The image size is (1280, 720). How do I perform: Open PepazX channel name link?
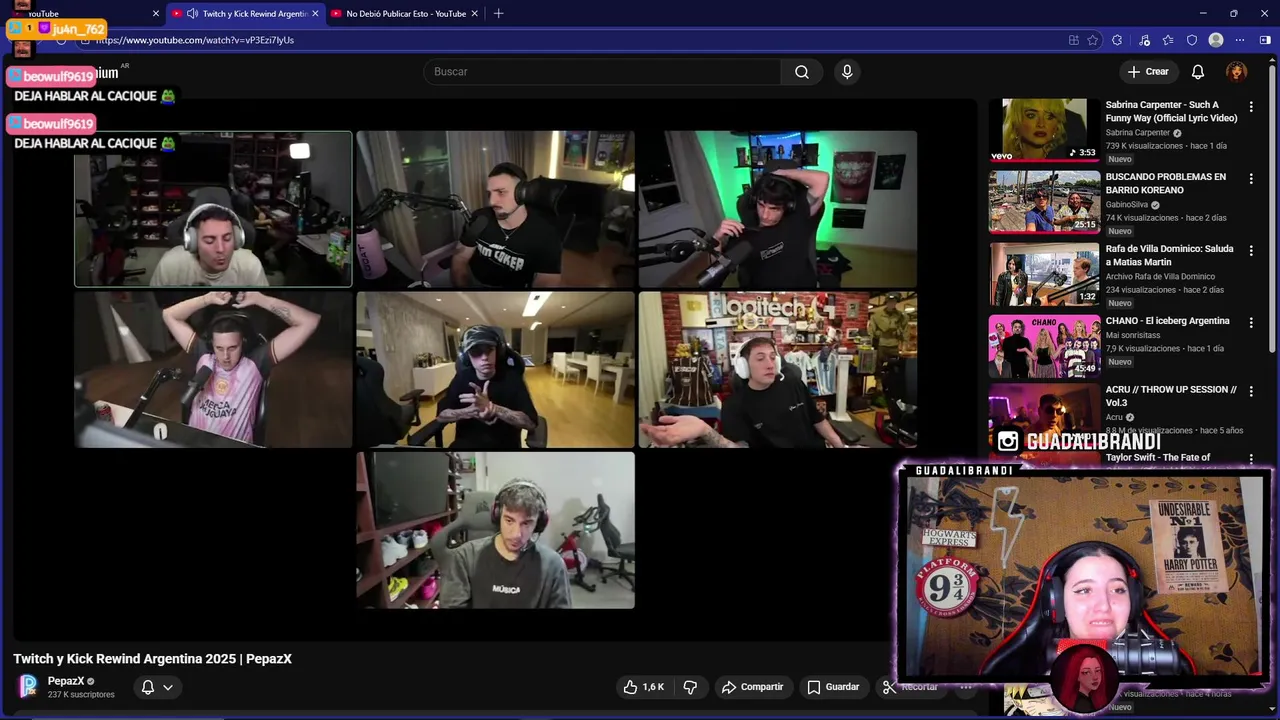(x=66, y=681)
